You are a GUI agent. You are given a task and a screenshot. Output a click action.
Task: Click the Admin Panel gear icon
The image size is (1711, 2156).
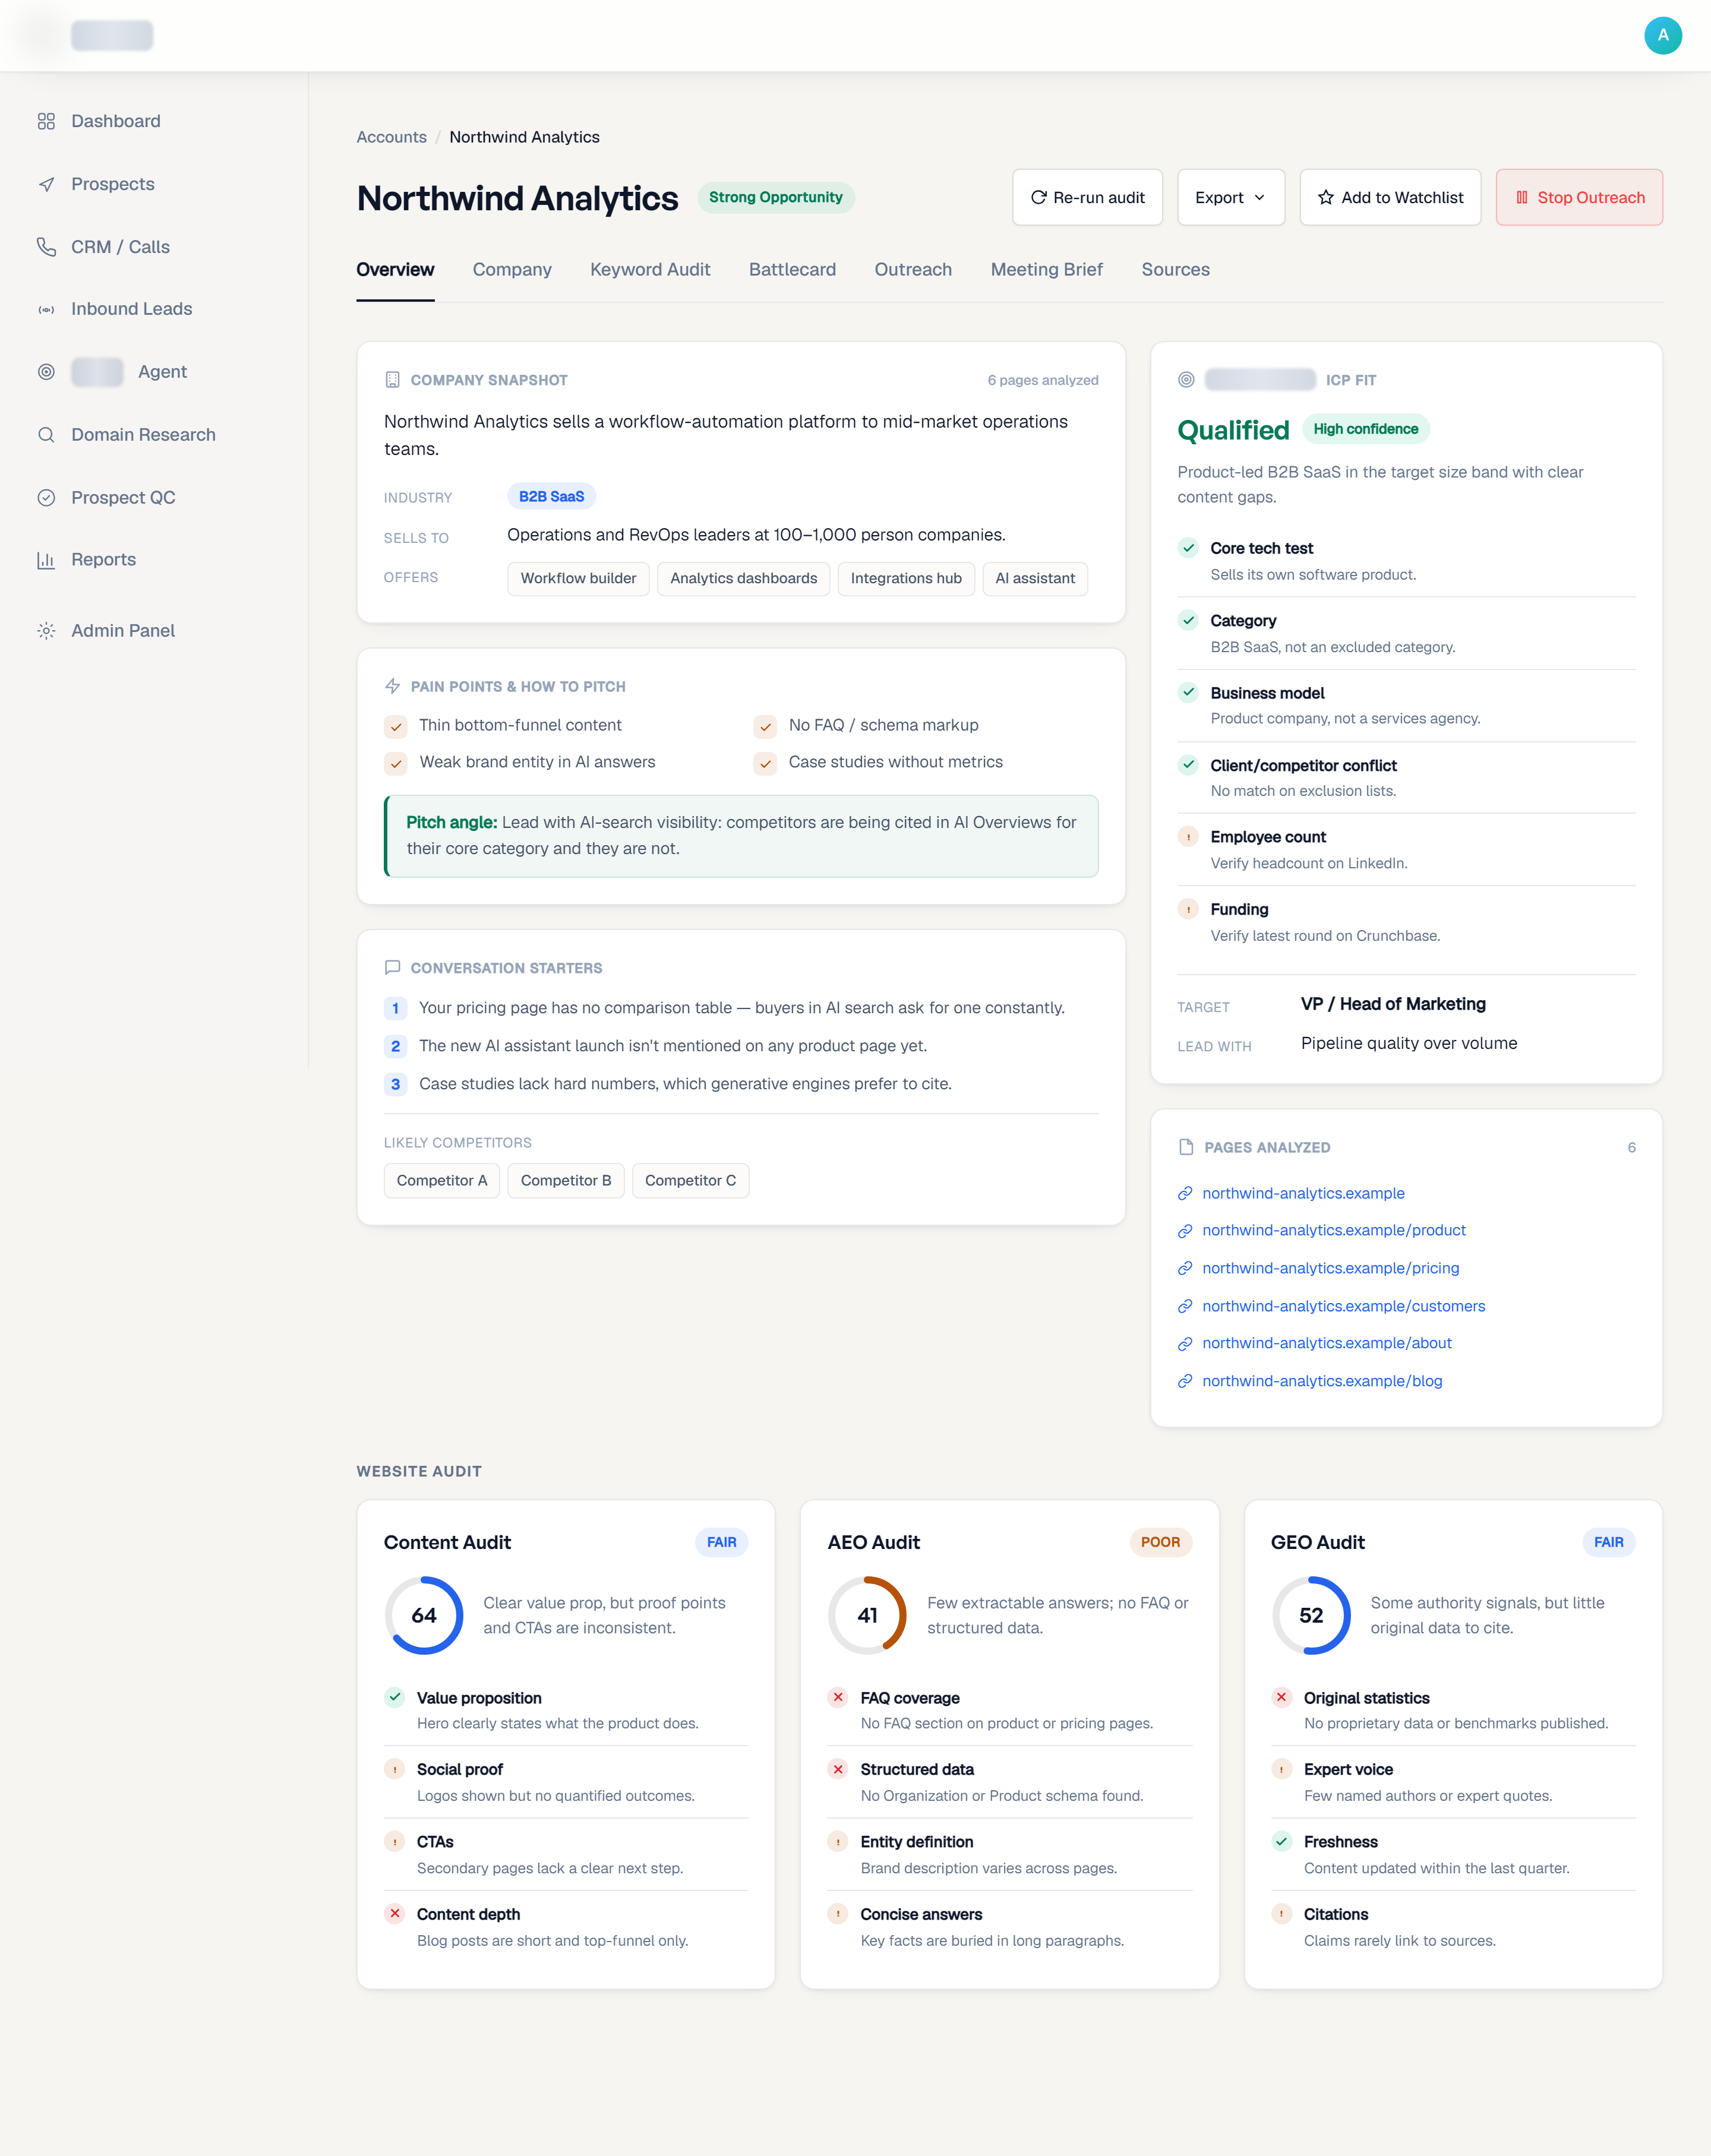click(46, 631)
